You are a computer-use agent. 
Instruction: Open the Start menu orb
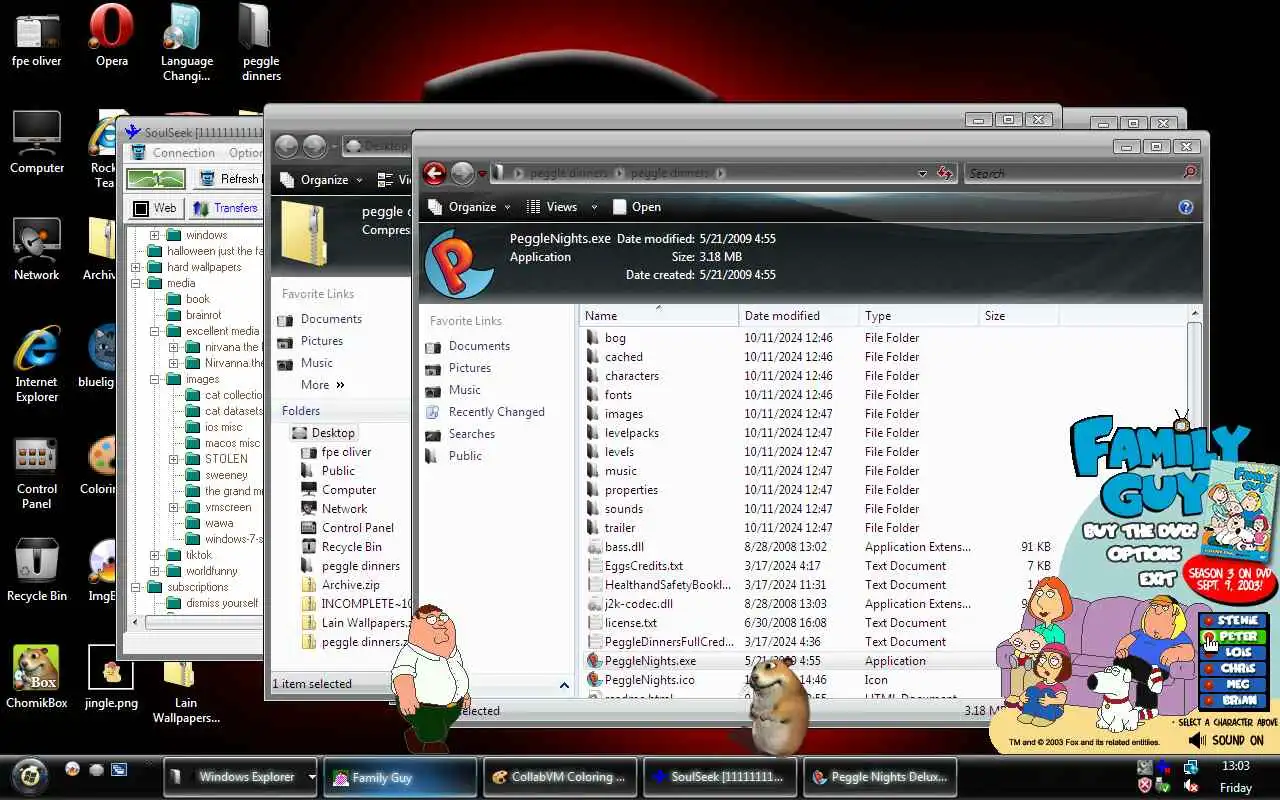30,775
